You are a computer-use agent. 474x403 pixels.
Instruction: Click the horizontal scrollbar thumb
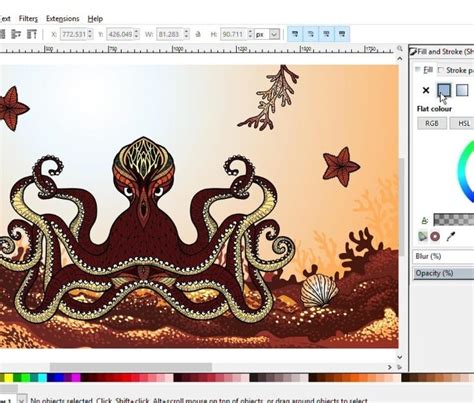click(x=131, y=367)
